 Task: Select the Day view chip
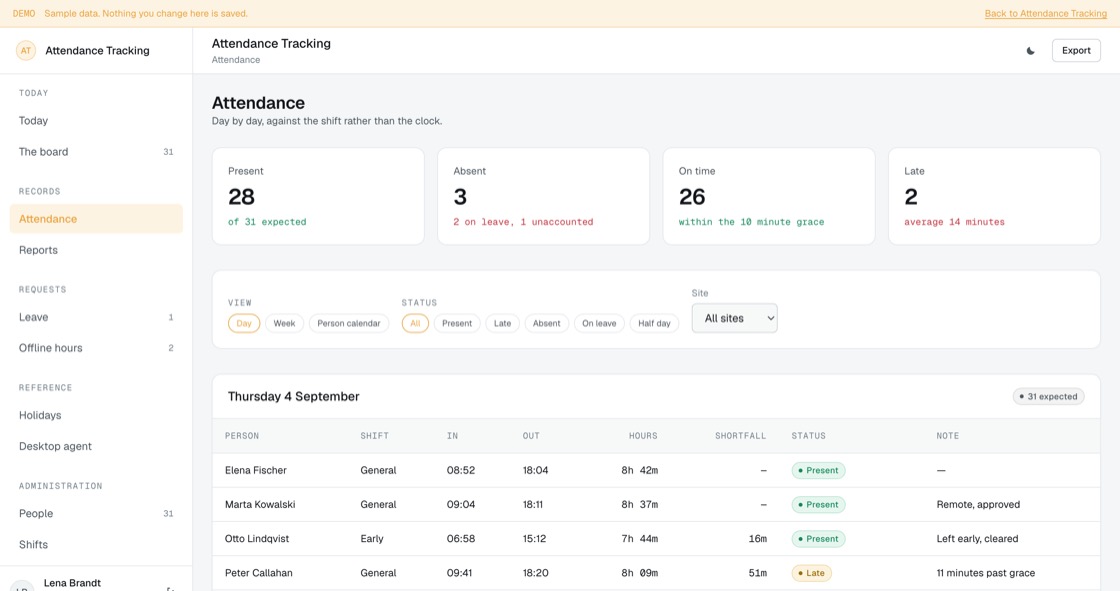244,324
